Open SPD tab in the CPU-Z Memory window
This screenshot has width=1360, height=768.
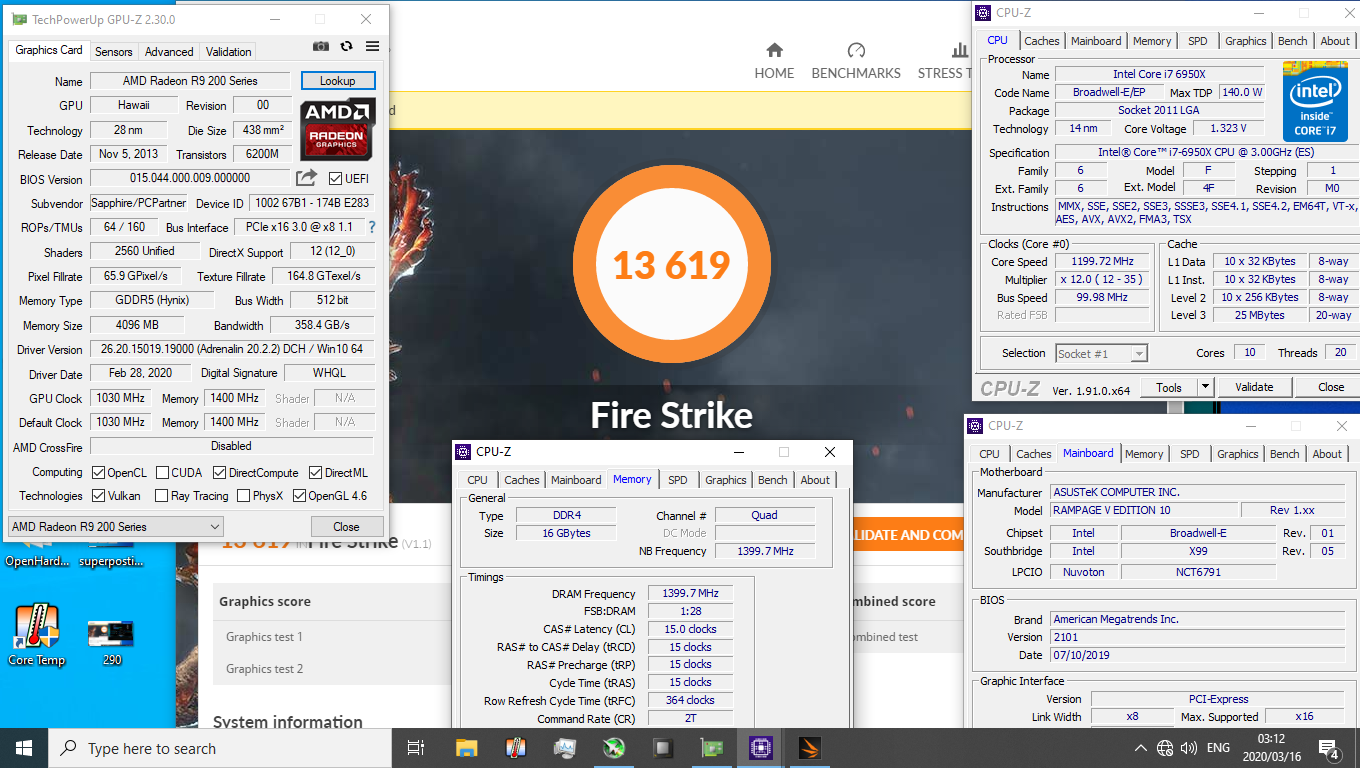[678, 480]
